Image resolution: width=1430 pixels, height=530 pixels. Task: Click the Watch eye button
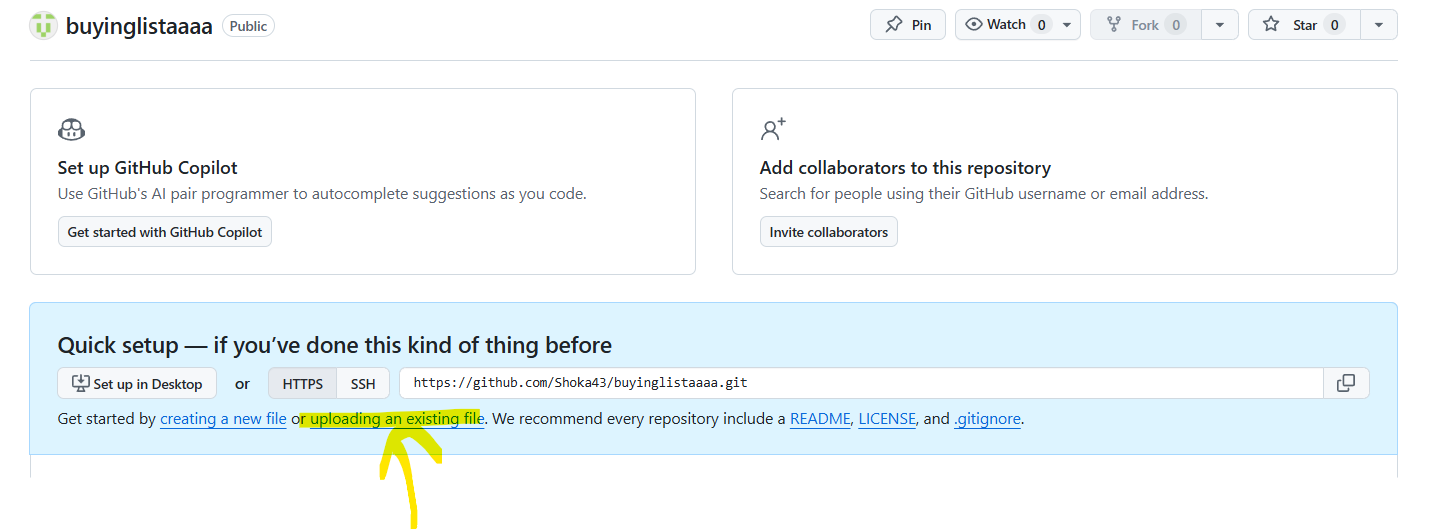1005,25
